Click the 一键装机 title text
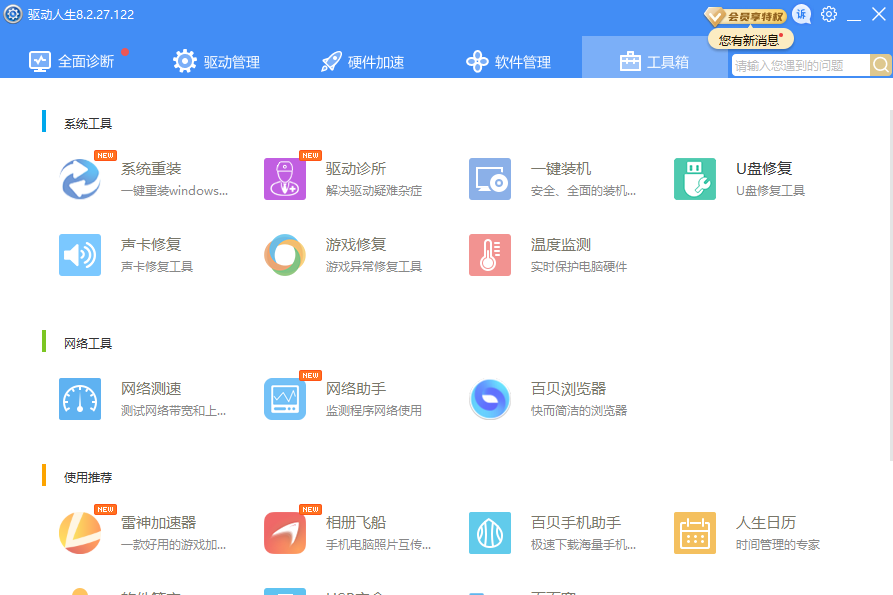 (x=561, y=169)
